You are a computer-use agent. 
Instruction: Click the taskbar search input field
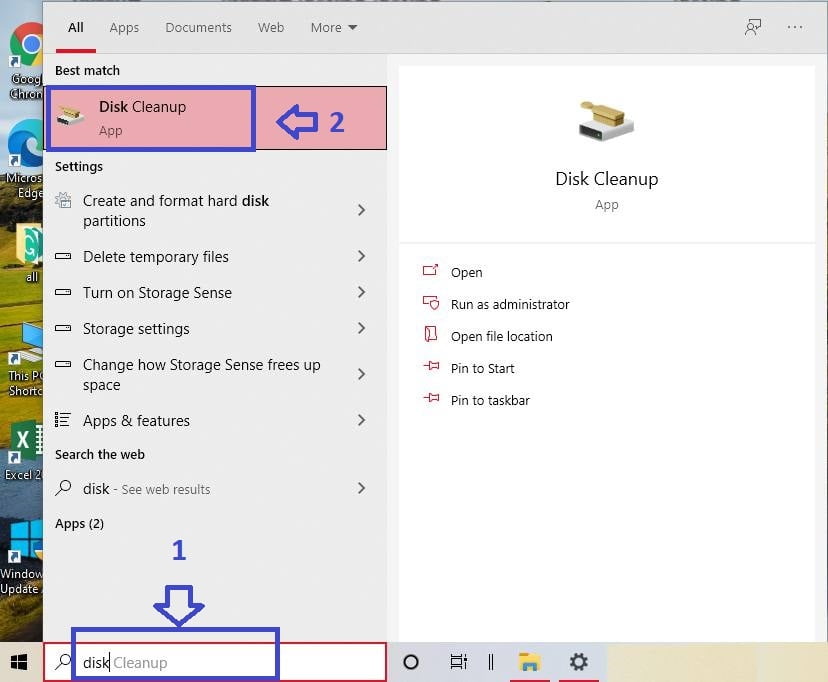[x=216, y=662]
